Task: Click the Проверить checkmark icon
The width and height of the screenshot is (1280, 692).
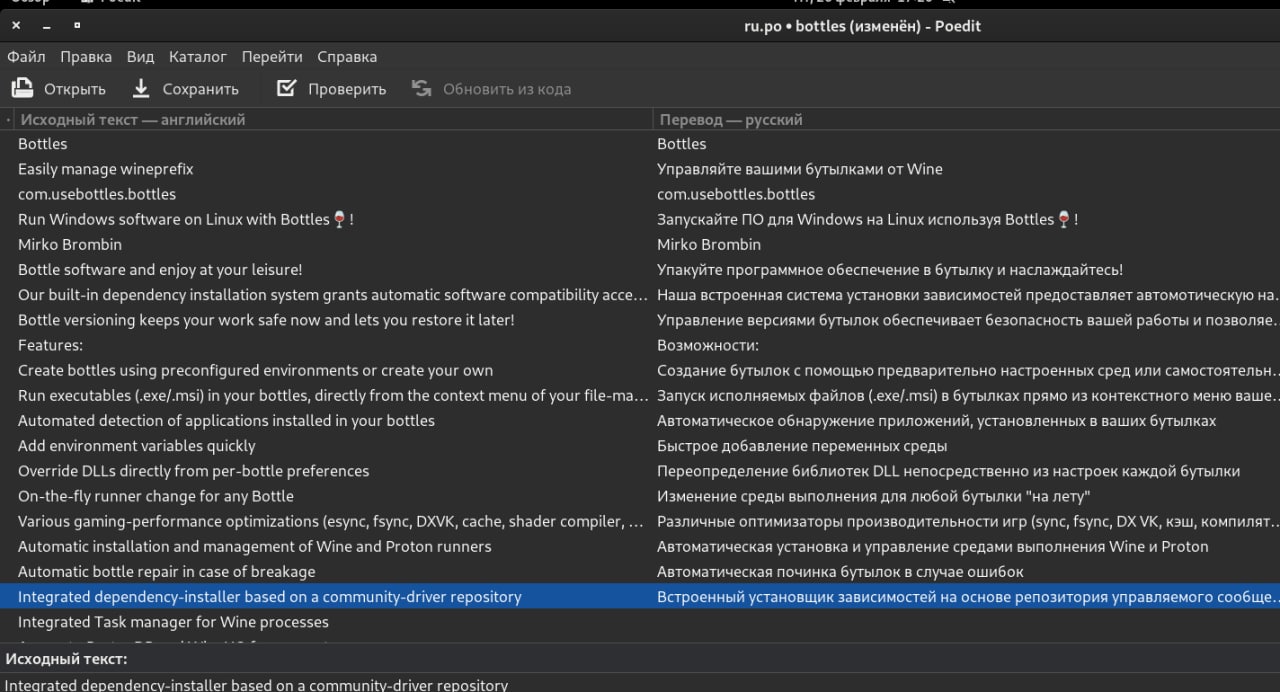Action: [x=286, y=89]
